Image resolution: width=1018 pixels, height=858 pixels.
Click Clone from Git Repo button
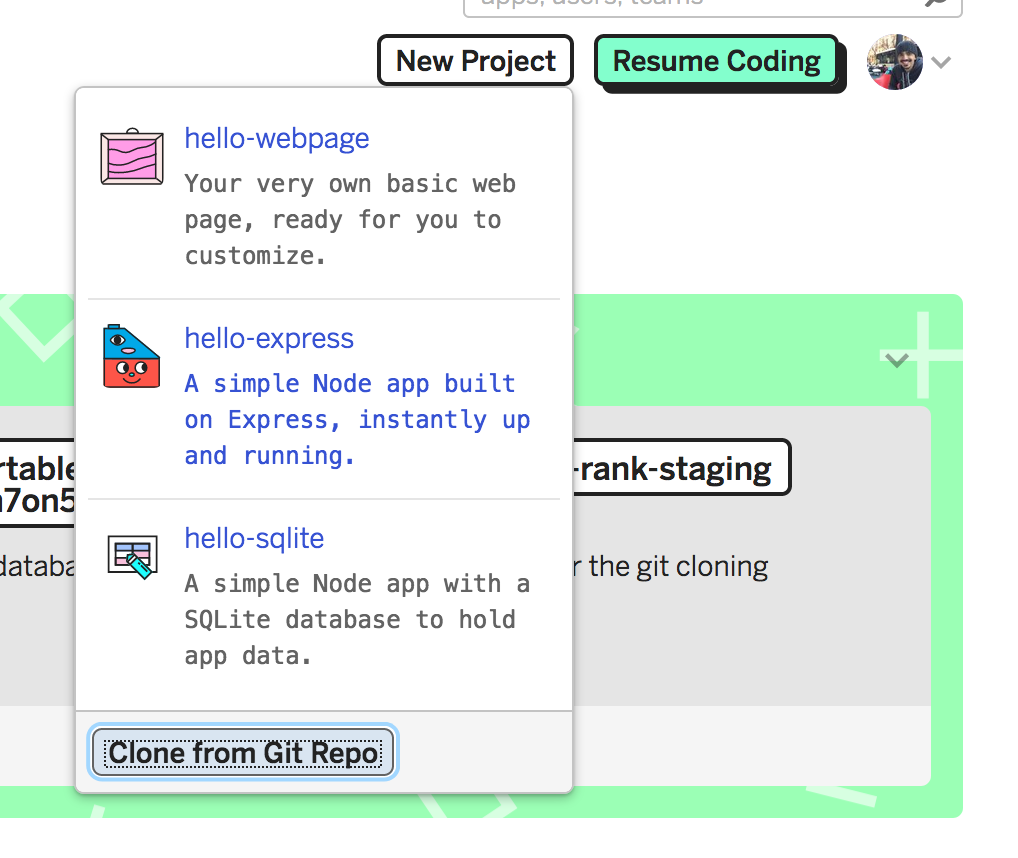(x=243, y=752)
